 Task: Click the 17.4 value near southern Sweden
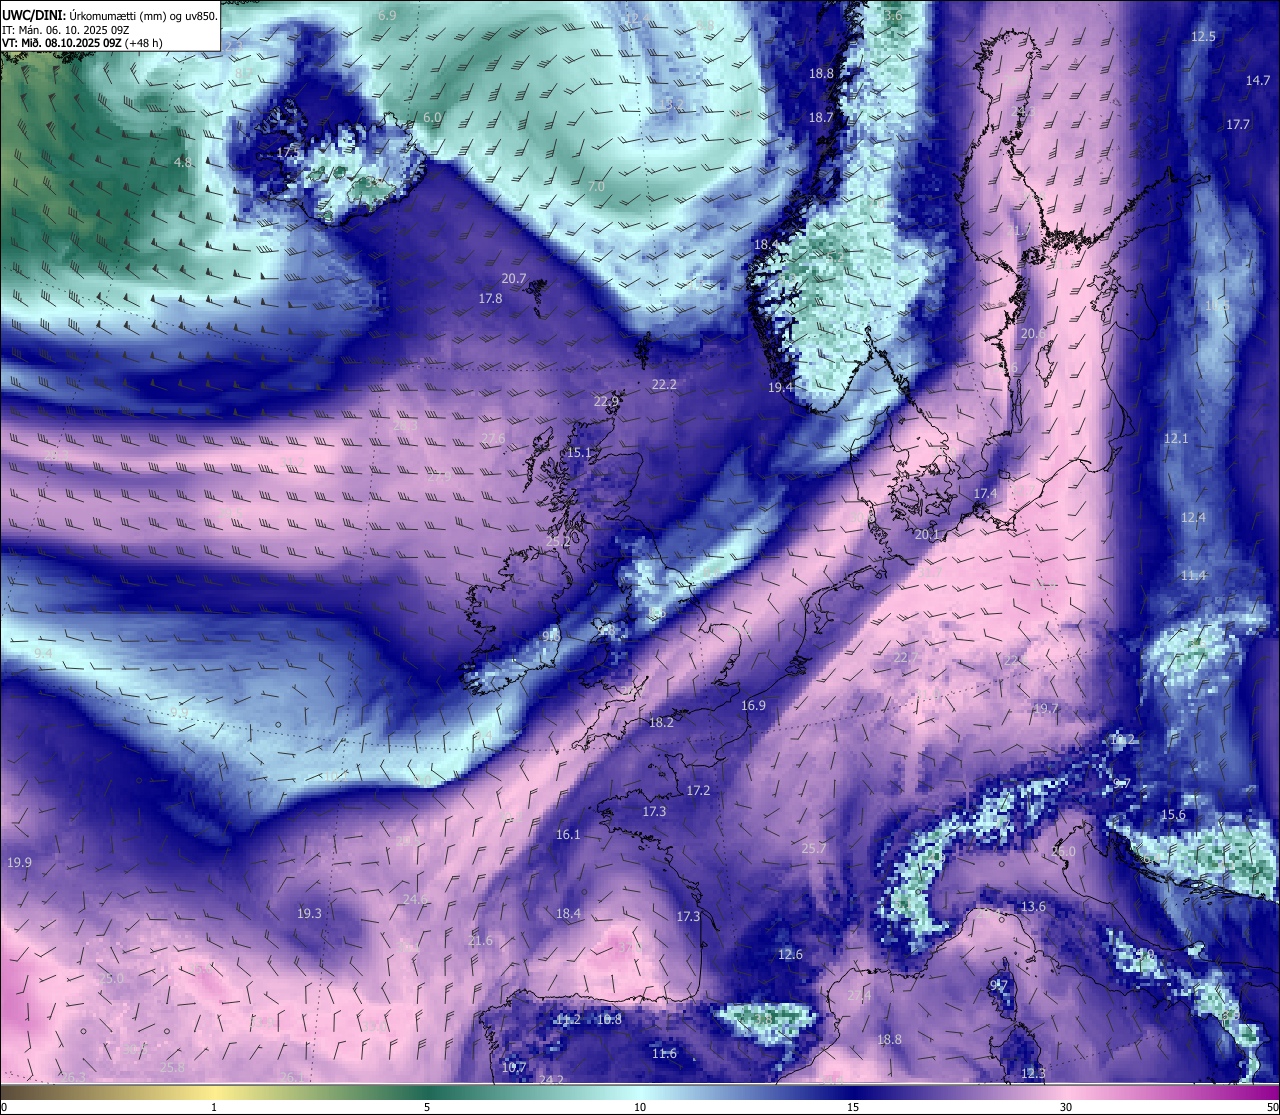[985, 493]
